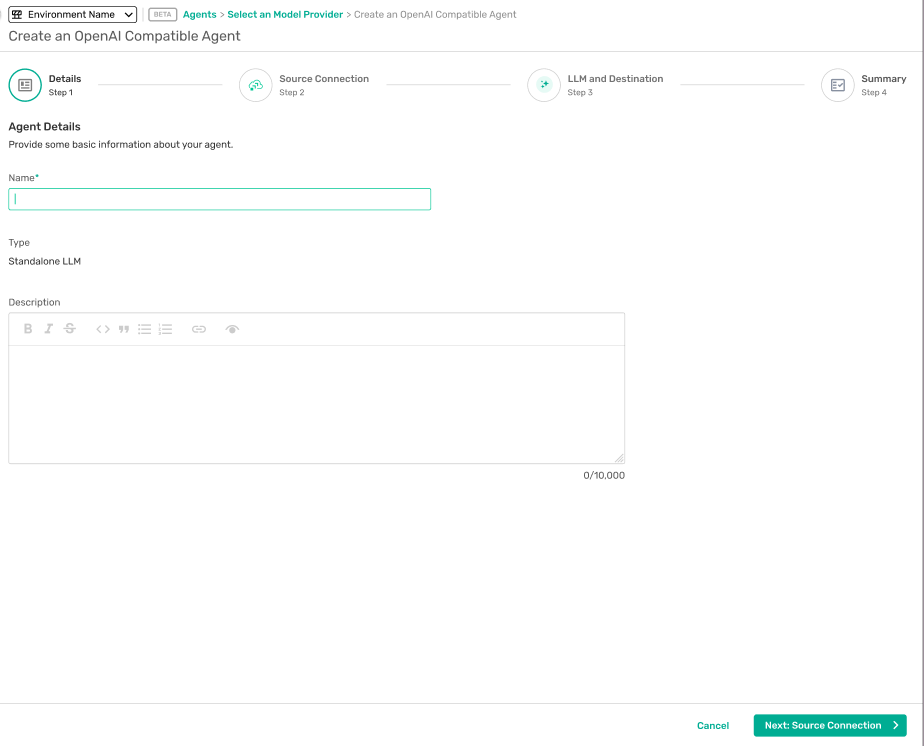The image size is (924, 746).
Task: Toggle description preview eye icon
Action: pos(232,329)
